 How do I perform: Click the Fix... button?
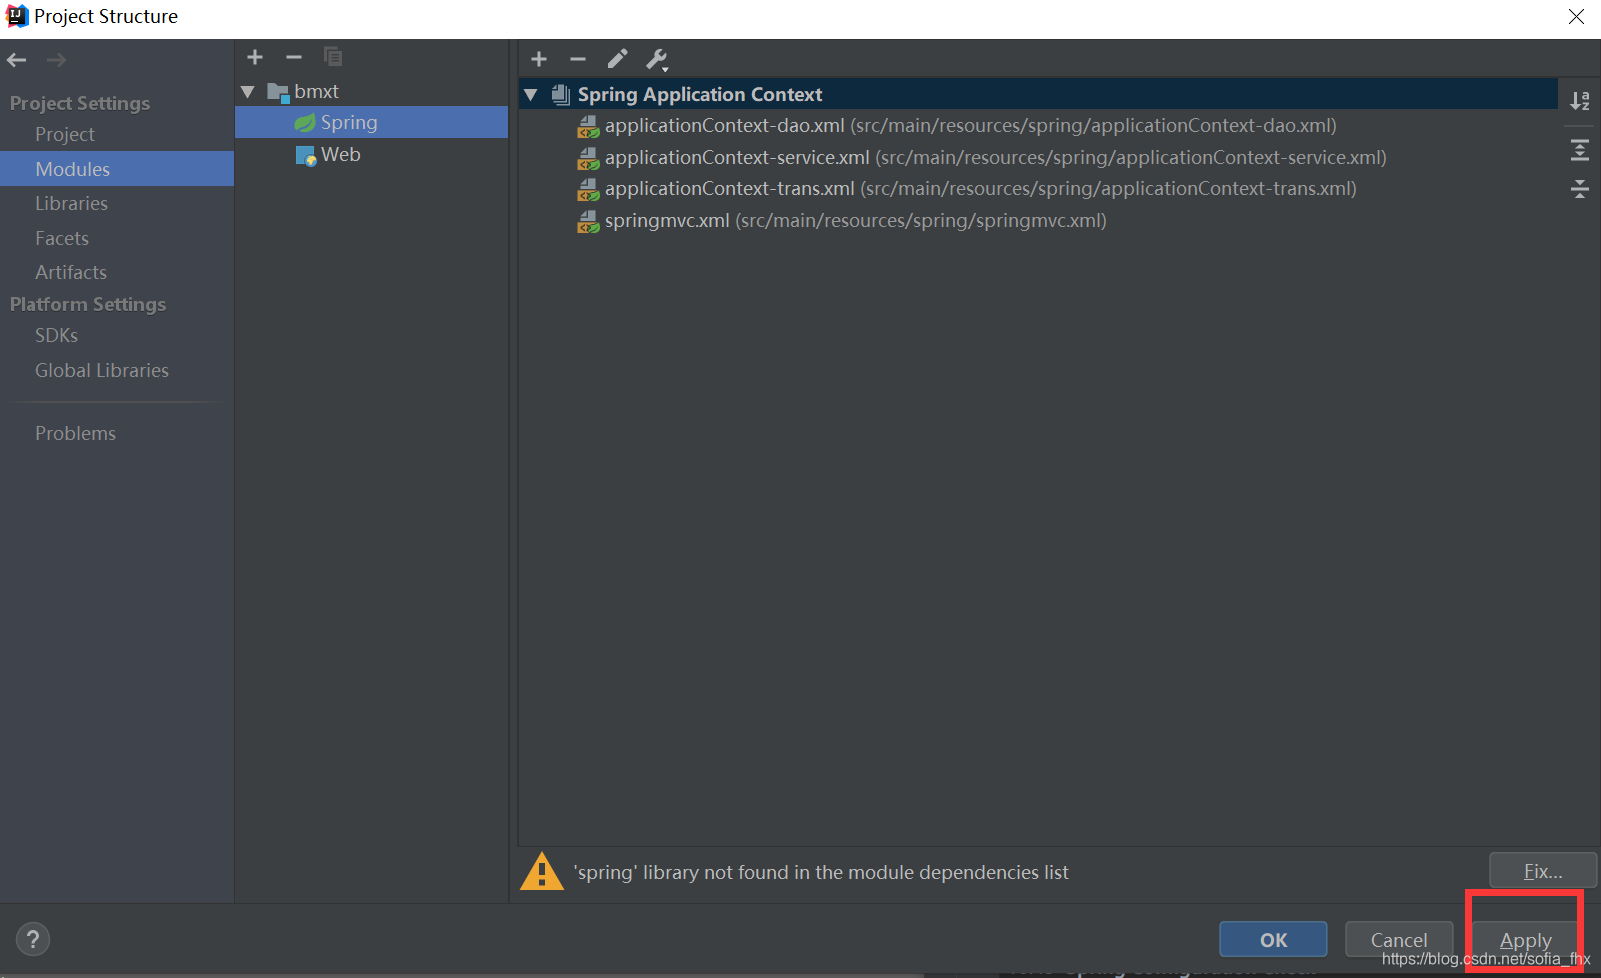1543,871
